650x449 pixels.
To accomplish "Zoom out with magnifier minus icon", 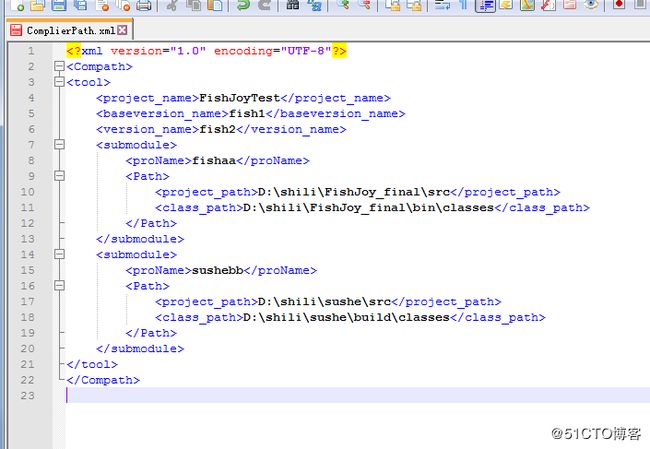I will pos(365,4).
